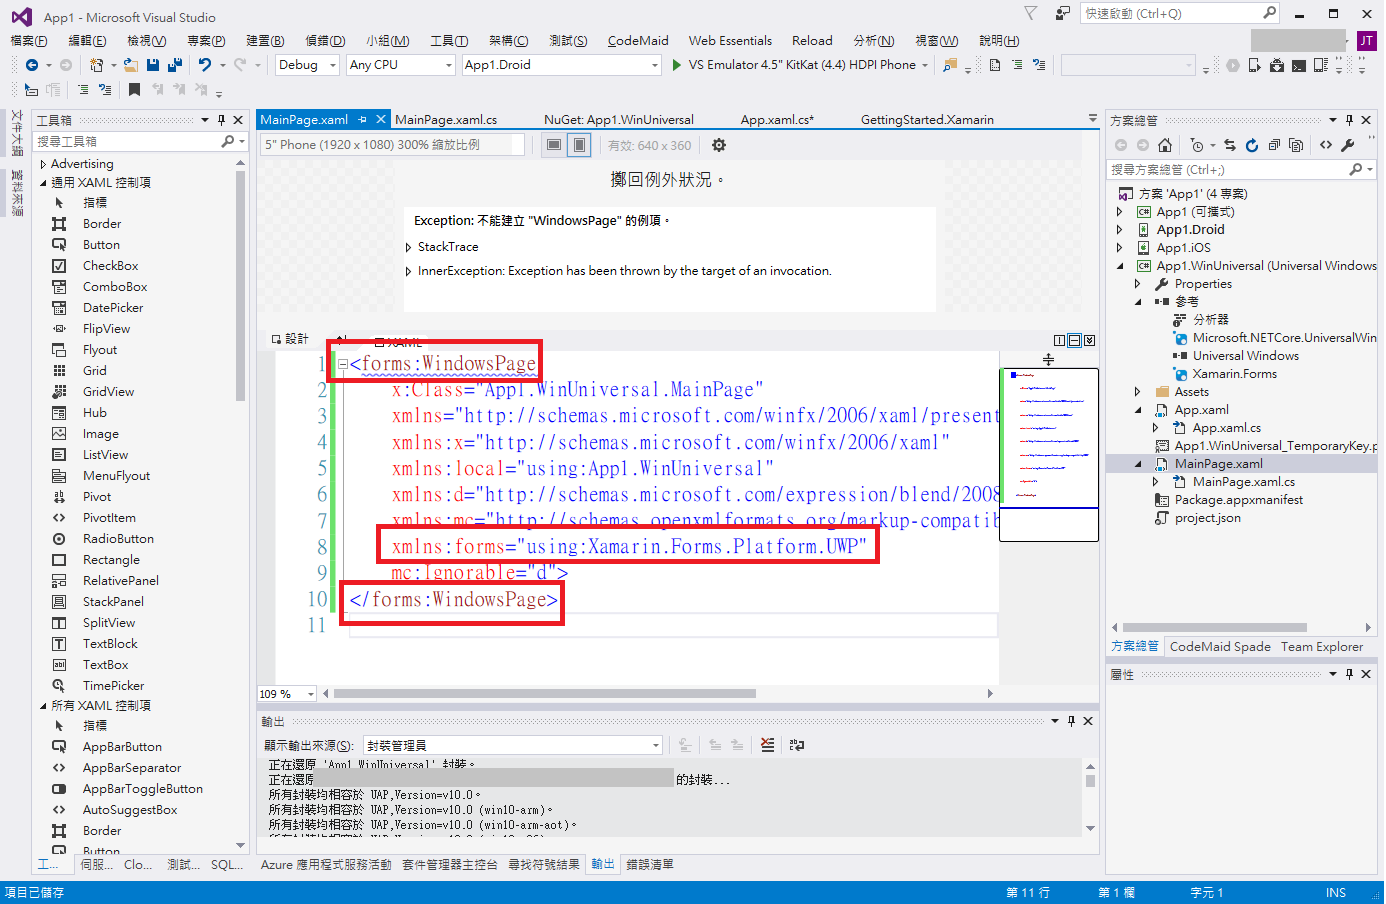Image resolution: width=1386 pixels, height=904 pixels.
Task: Collapse pane with the double-chevron icon
Action: (x=1089, y=340)
